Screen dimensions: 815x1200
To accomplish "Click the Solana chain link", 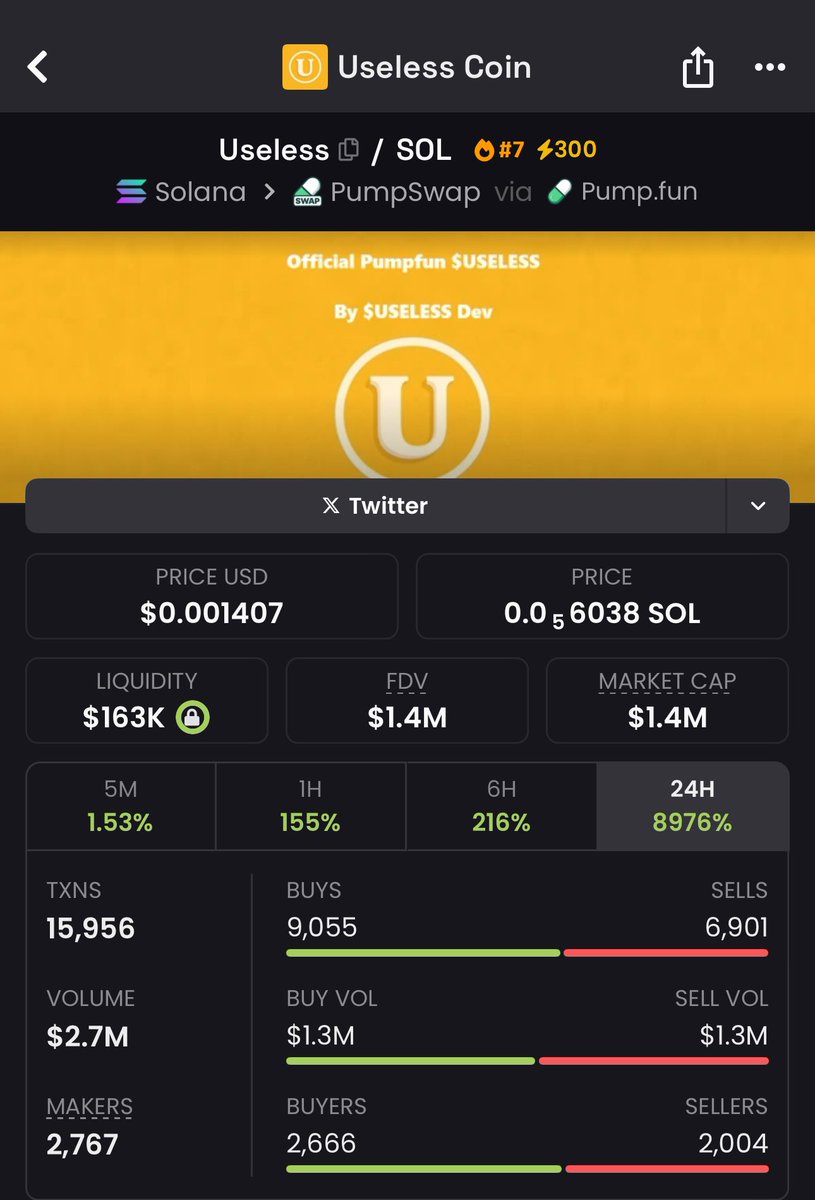I will click(x=181, y=192).
